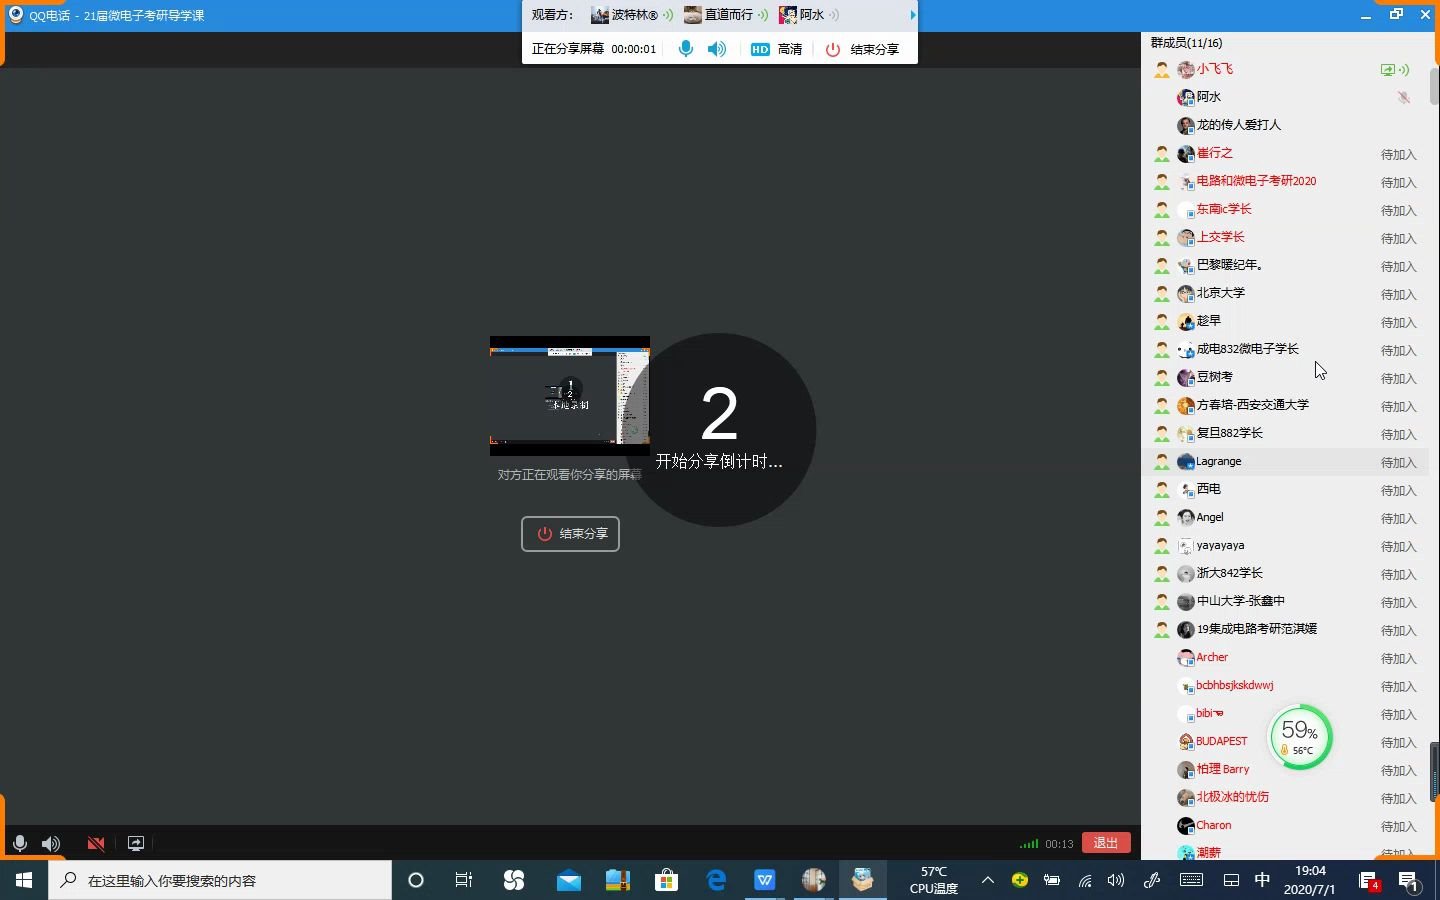This screenshot has height=900, width=1440.
Task: Click the 59% floating CPU monitor widget
Action: point(1300,738)
